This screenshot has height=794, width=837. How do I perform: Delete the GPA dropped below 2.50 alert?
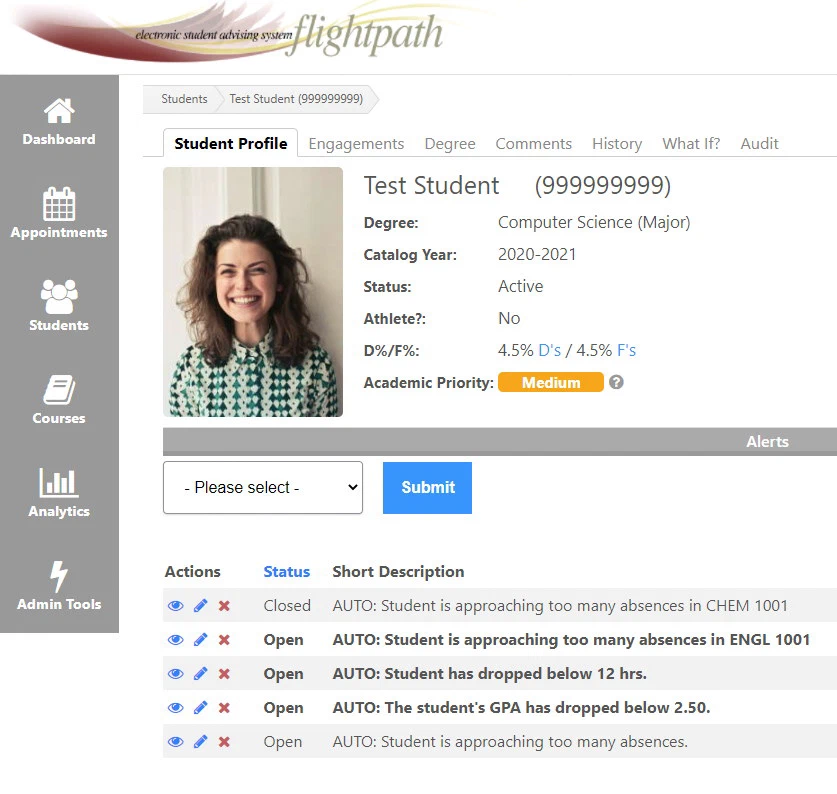(224, 707)
